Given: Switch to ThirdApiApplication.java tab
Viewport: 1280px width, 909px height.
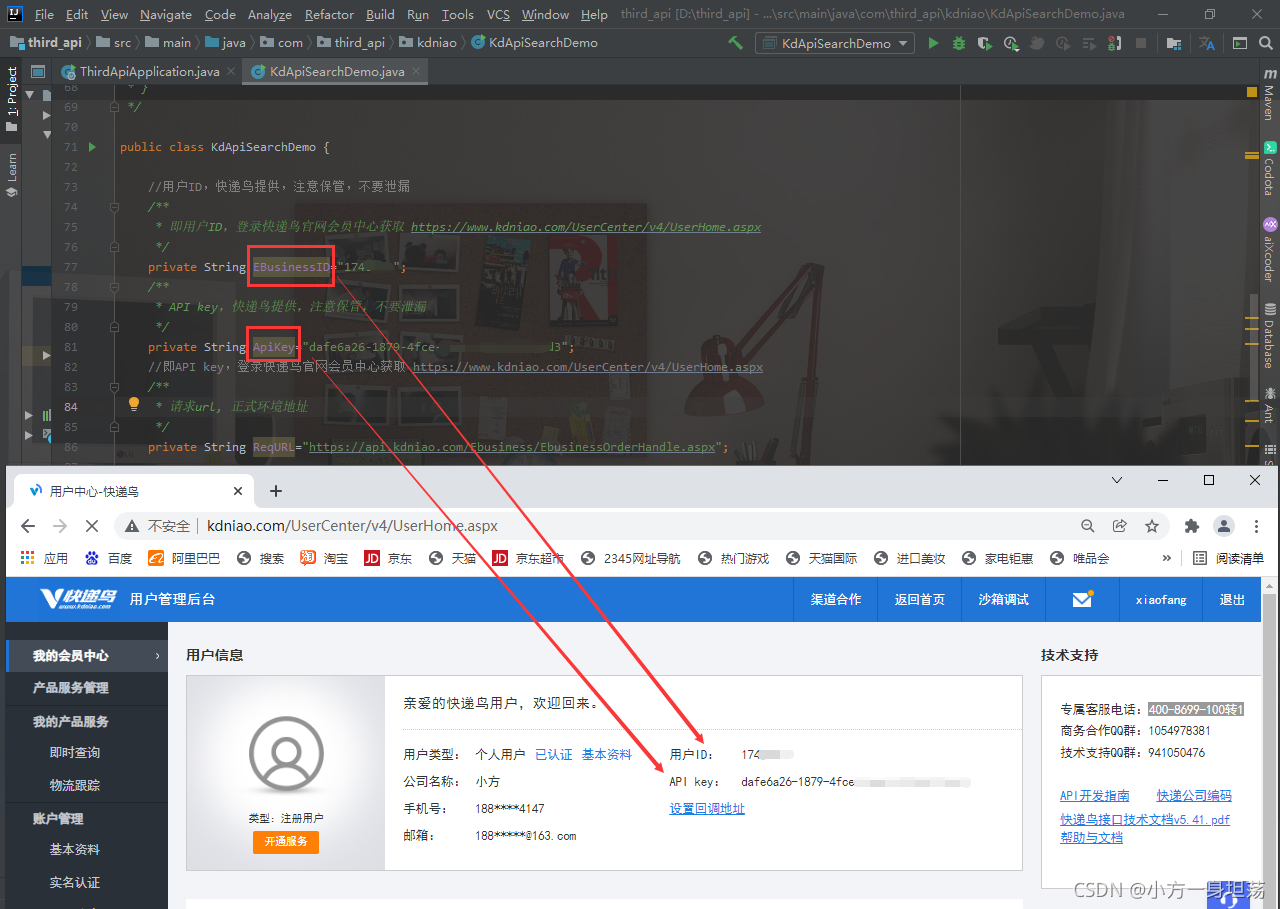Looking at the screenshot, I should point(150,72).
